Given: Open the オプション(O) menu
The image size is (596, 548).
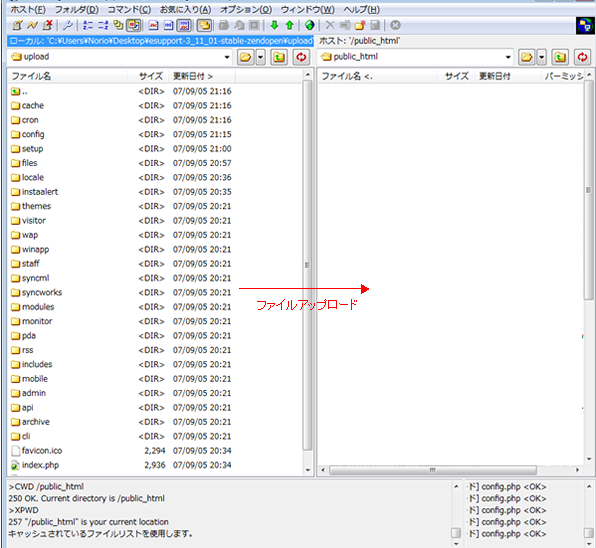Looking at the screenshot, I should click(246, 10).
